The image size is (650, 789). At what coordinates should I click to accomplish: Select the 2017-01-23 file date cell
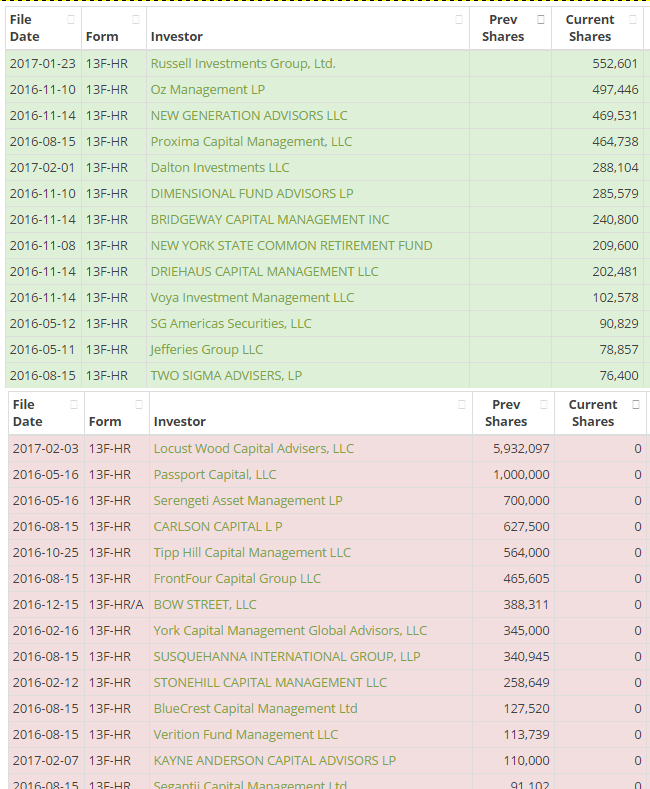tap(43, 64)
